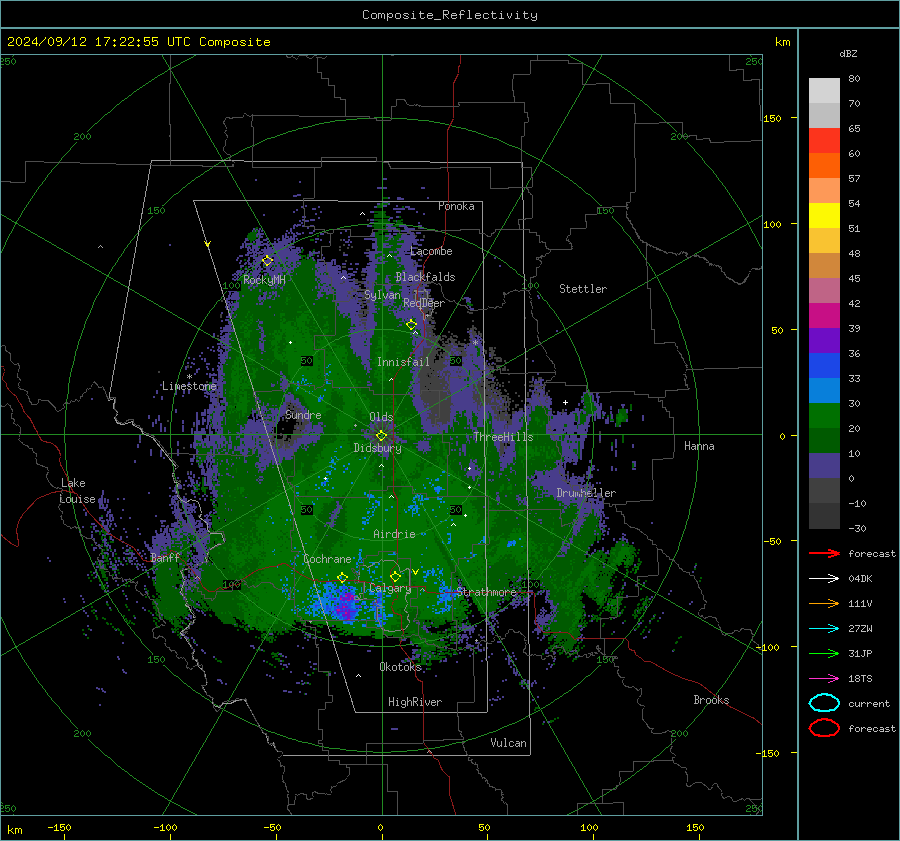900x841 pixels.
Task: Click the Okotoks town label
Action: pyautogui.click(x=400, y=667)
